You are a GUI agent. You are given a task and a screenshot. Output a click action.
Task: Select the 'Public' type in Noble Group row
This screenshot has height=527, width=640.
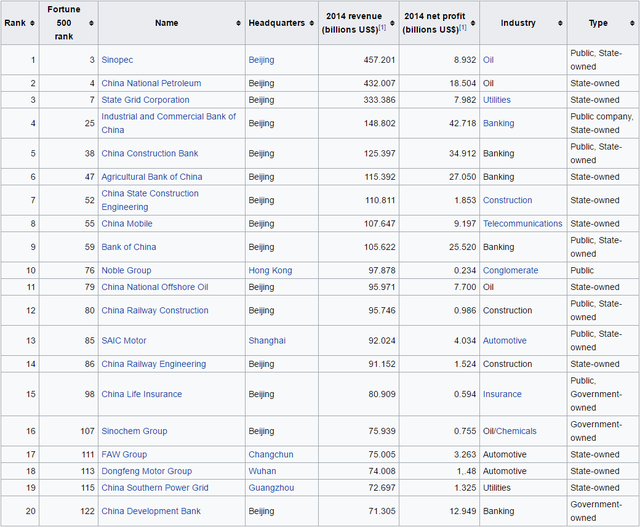[x=582, y=270]
